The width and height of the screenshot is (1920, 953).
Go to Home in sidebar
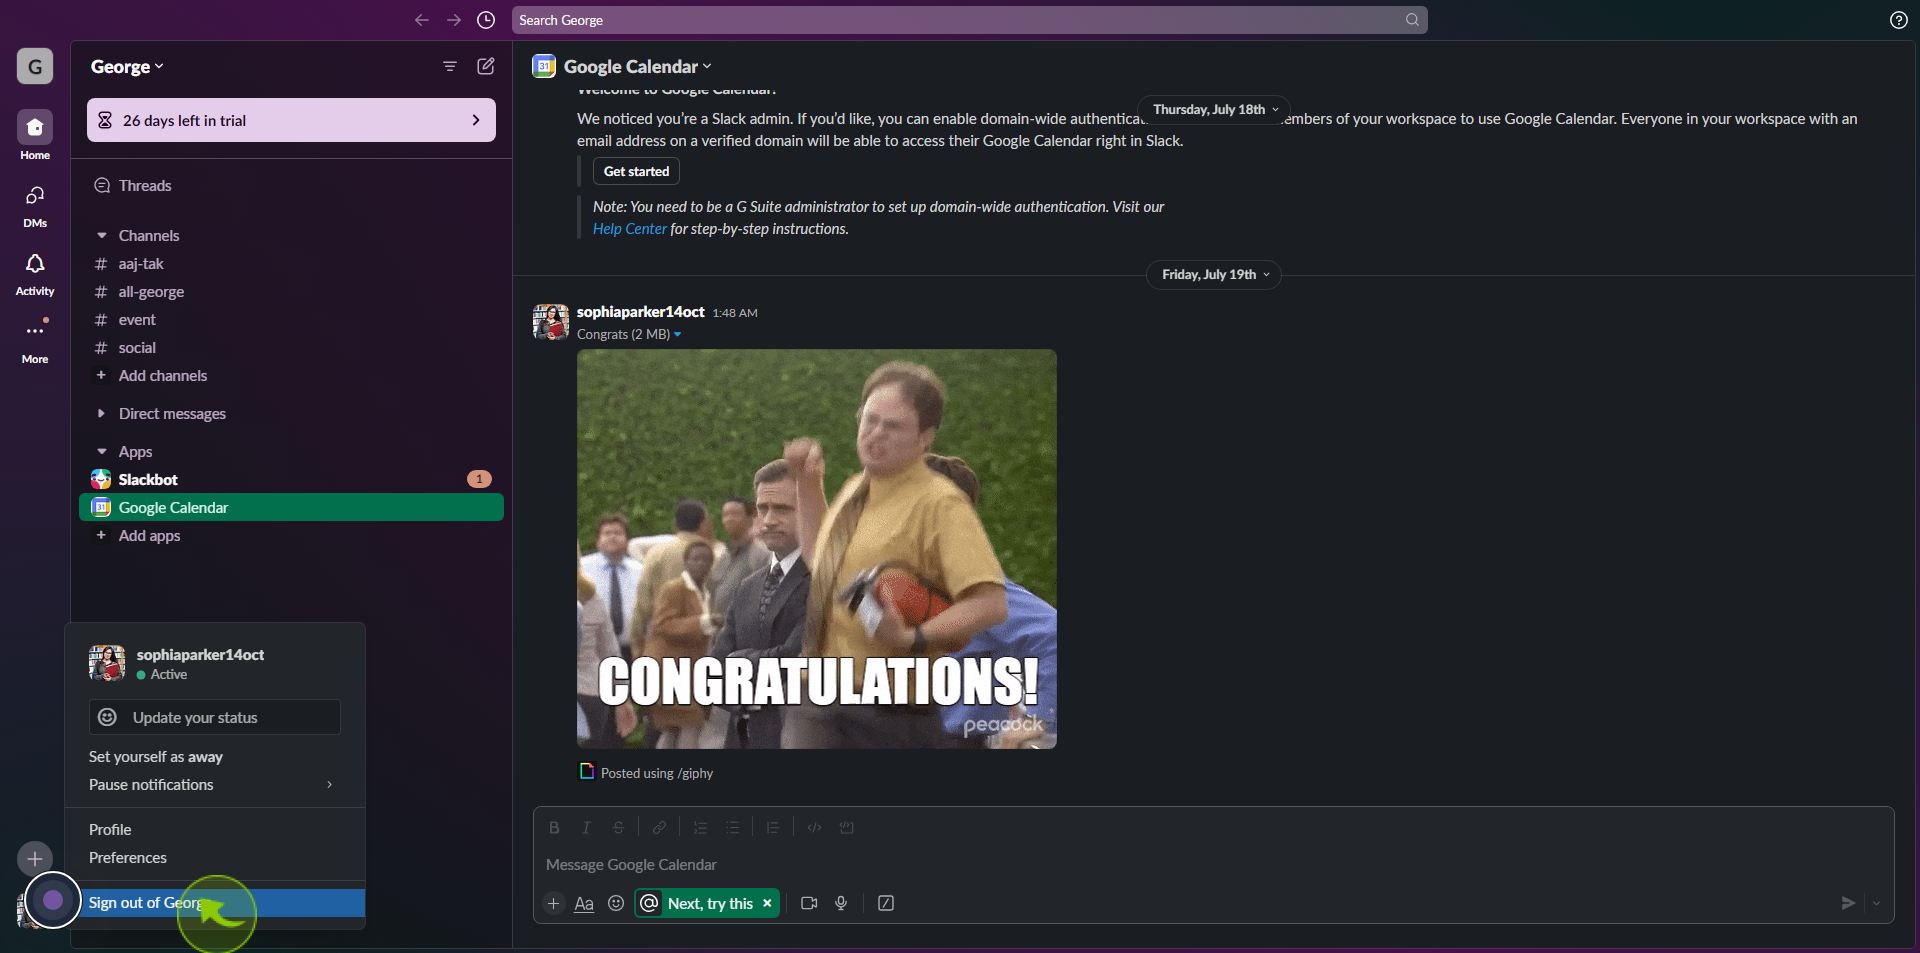pos(35,135)
